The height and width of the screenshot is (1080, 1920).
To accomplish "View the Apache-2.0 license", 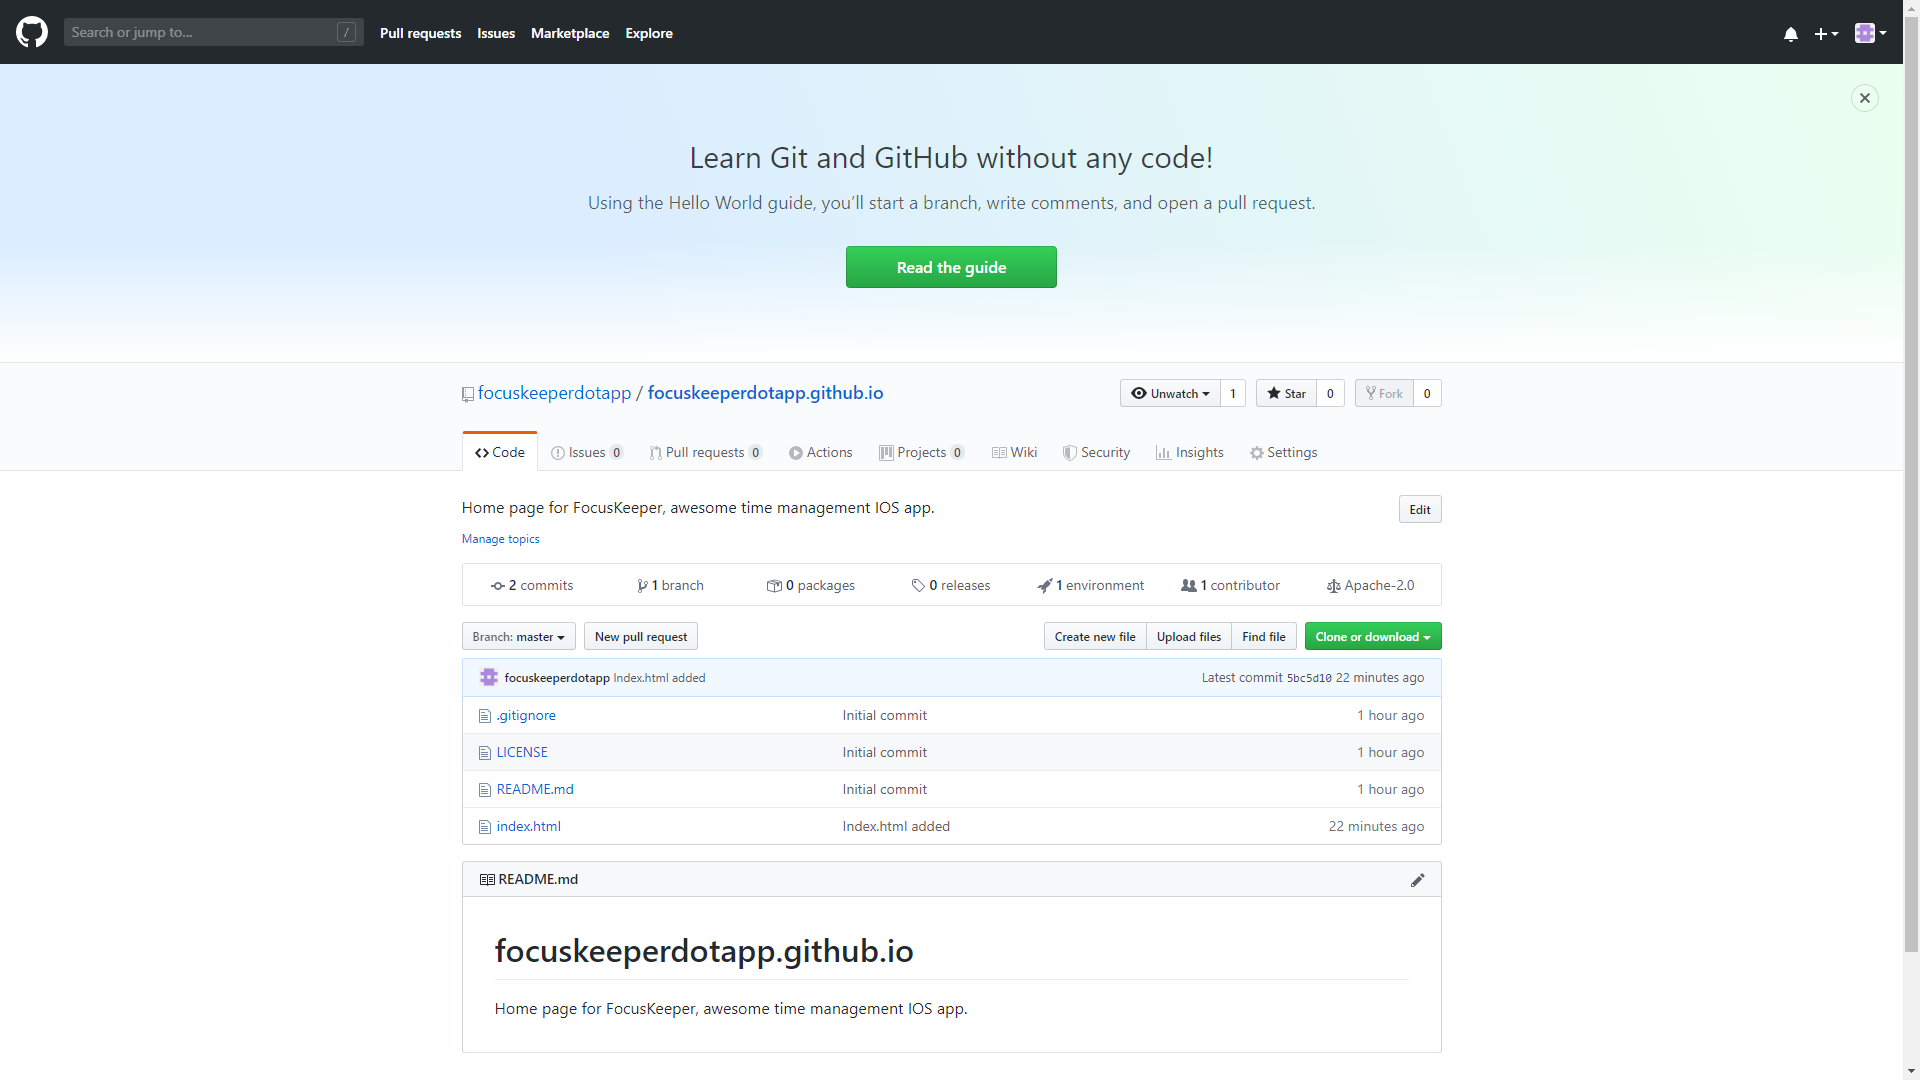I will coord(1370,586).
